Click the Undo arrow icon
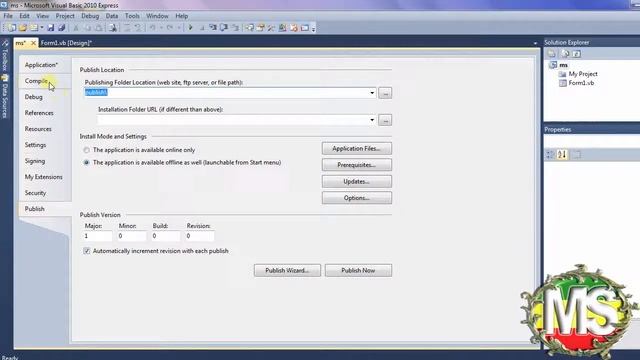The image size is (640, 360). click(152, 28)
